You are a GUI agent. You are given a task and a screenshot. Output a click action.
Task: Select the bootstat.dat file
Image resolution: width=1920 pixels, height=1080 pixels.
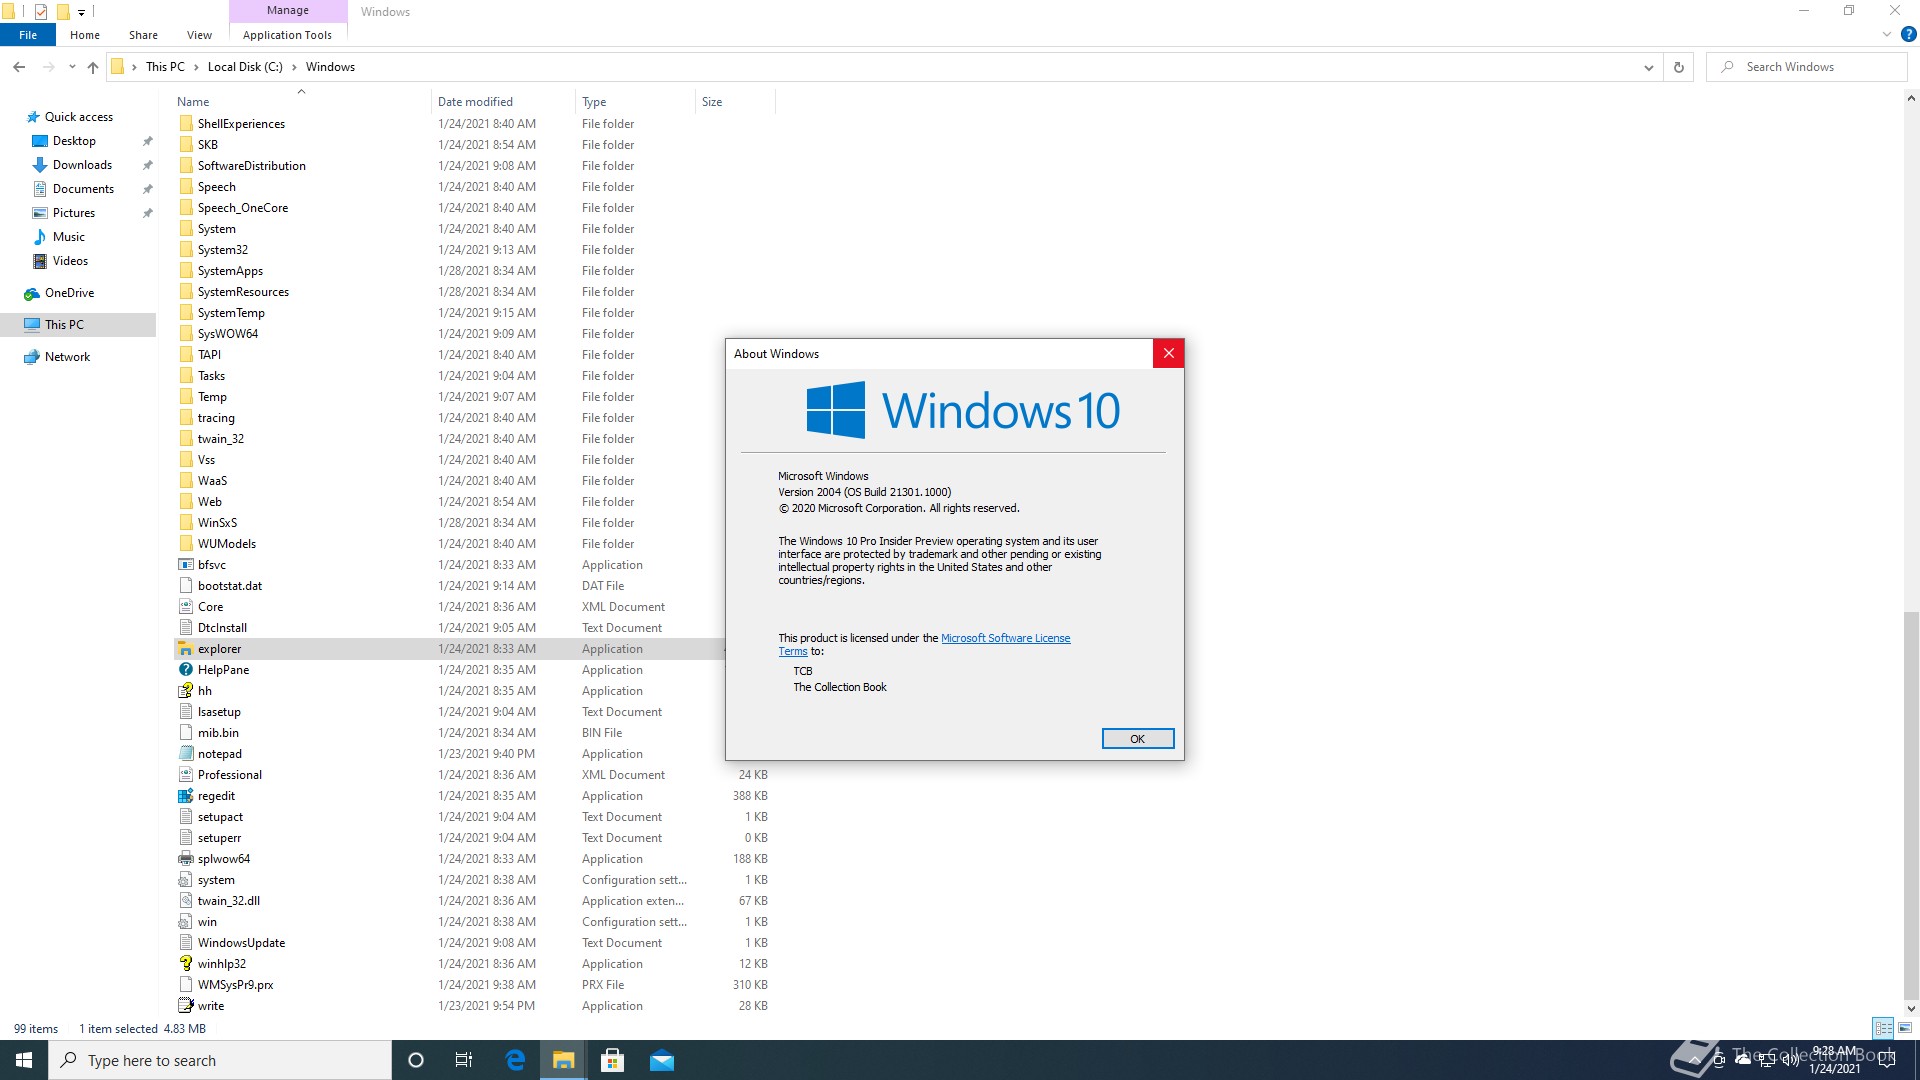coord(229,586)
